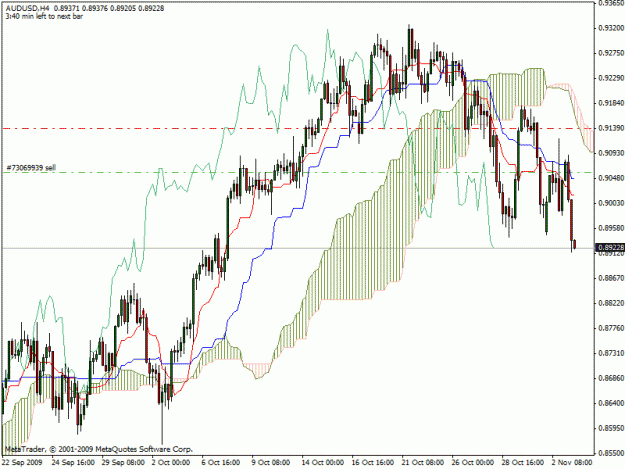Image resolution: width=625 pixels, height=469 pixels.
Task: Click the 0.91390 price axis label
Action: pyautogui.click(x=611, y=128)
